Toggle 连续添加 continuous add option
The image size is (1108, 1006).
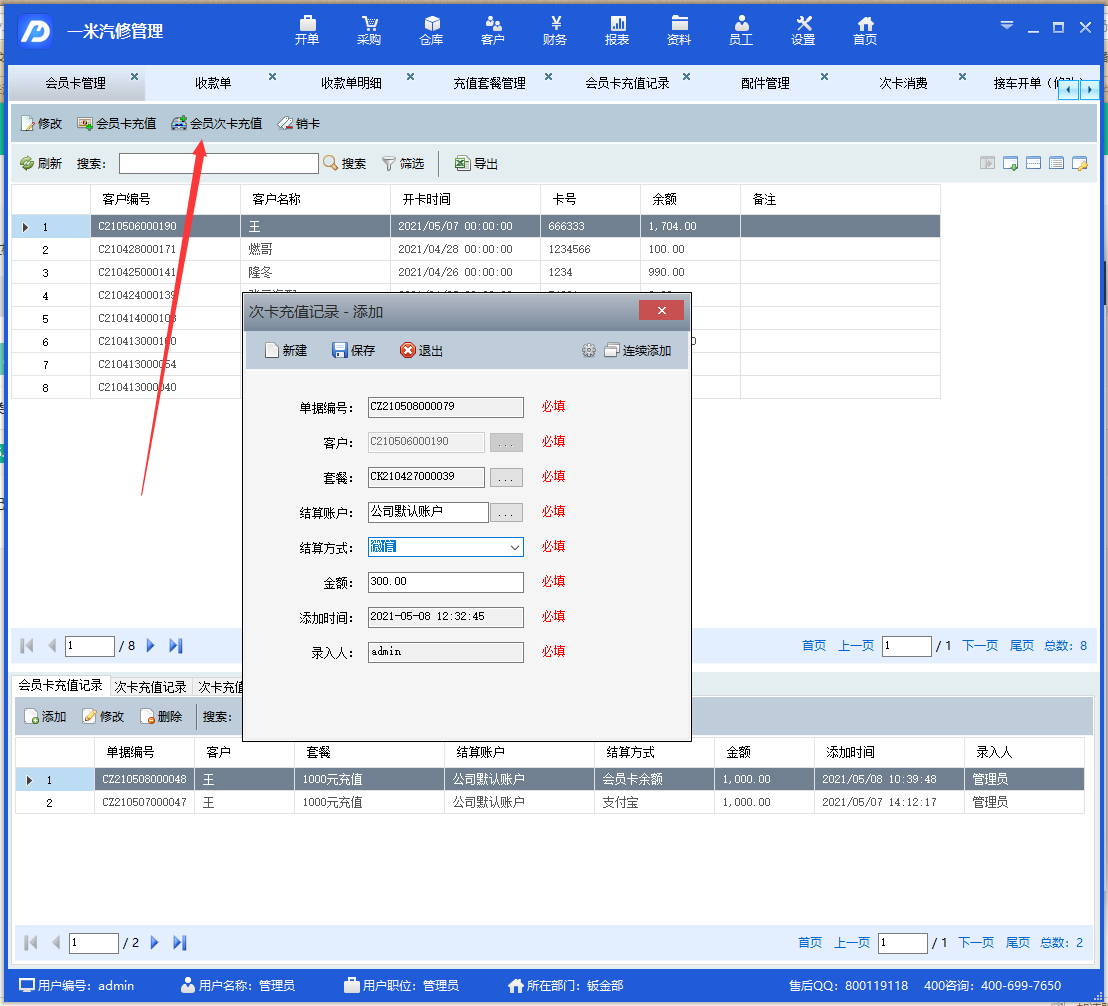[638, 351]
